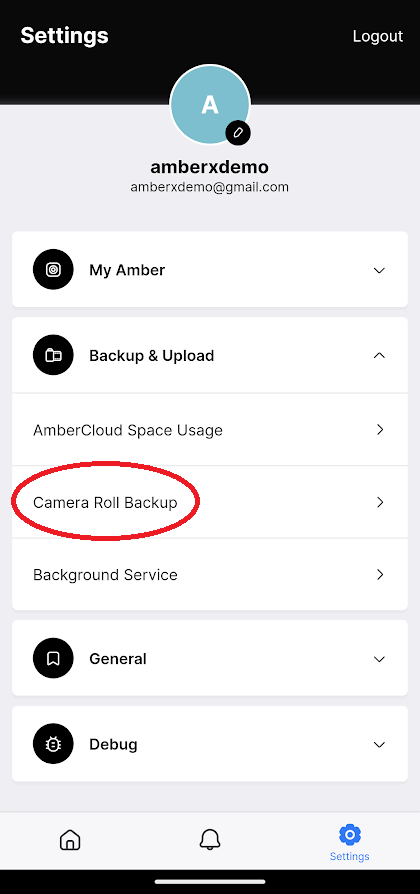
Task: Tap the Backup & Upload folder icon
Action: click(x=53, y=355)
